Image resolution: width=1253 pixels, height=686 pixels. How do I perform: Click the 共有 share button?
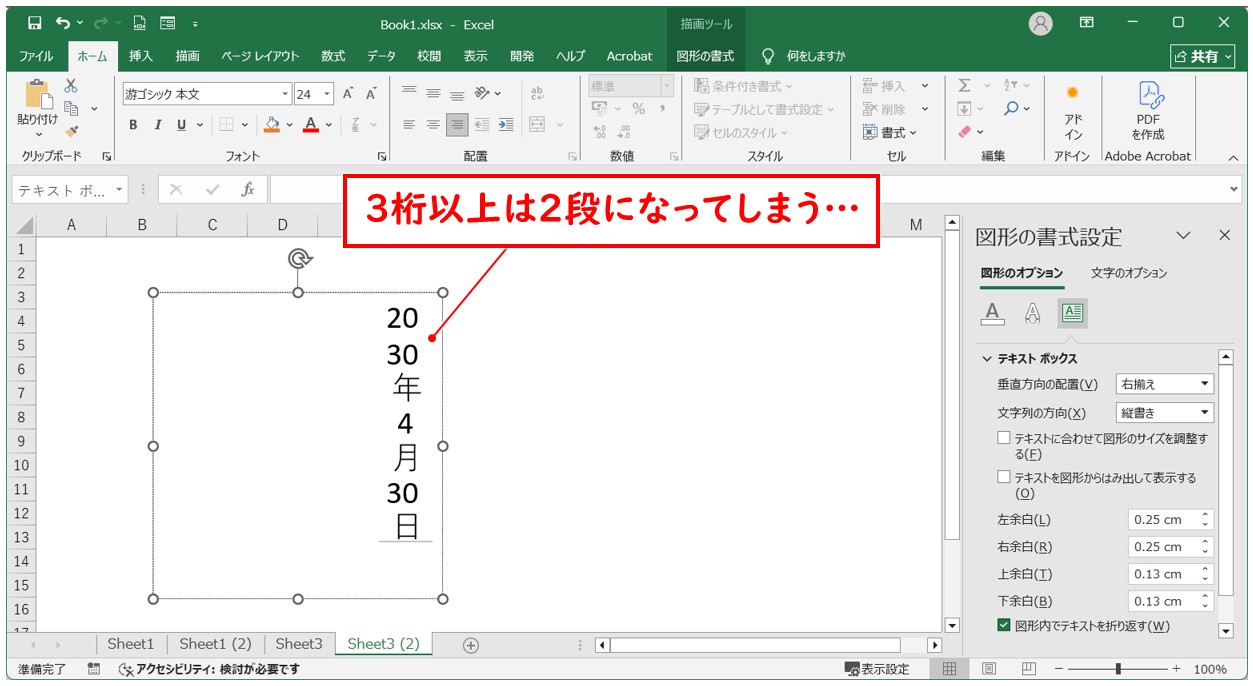[1204, 56]
